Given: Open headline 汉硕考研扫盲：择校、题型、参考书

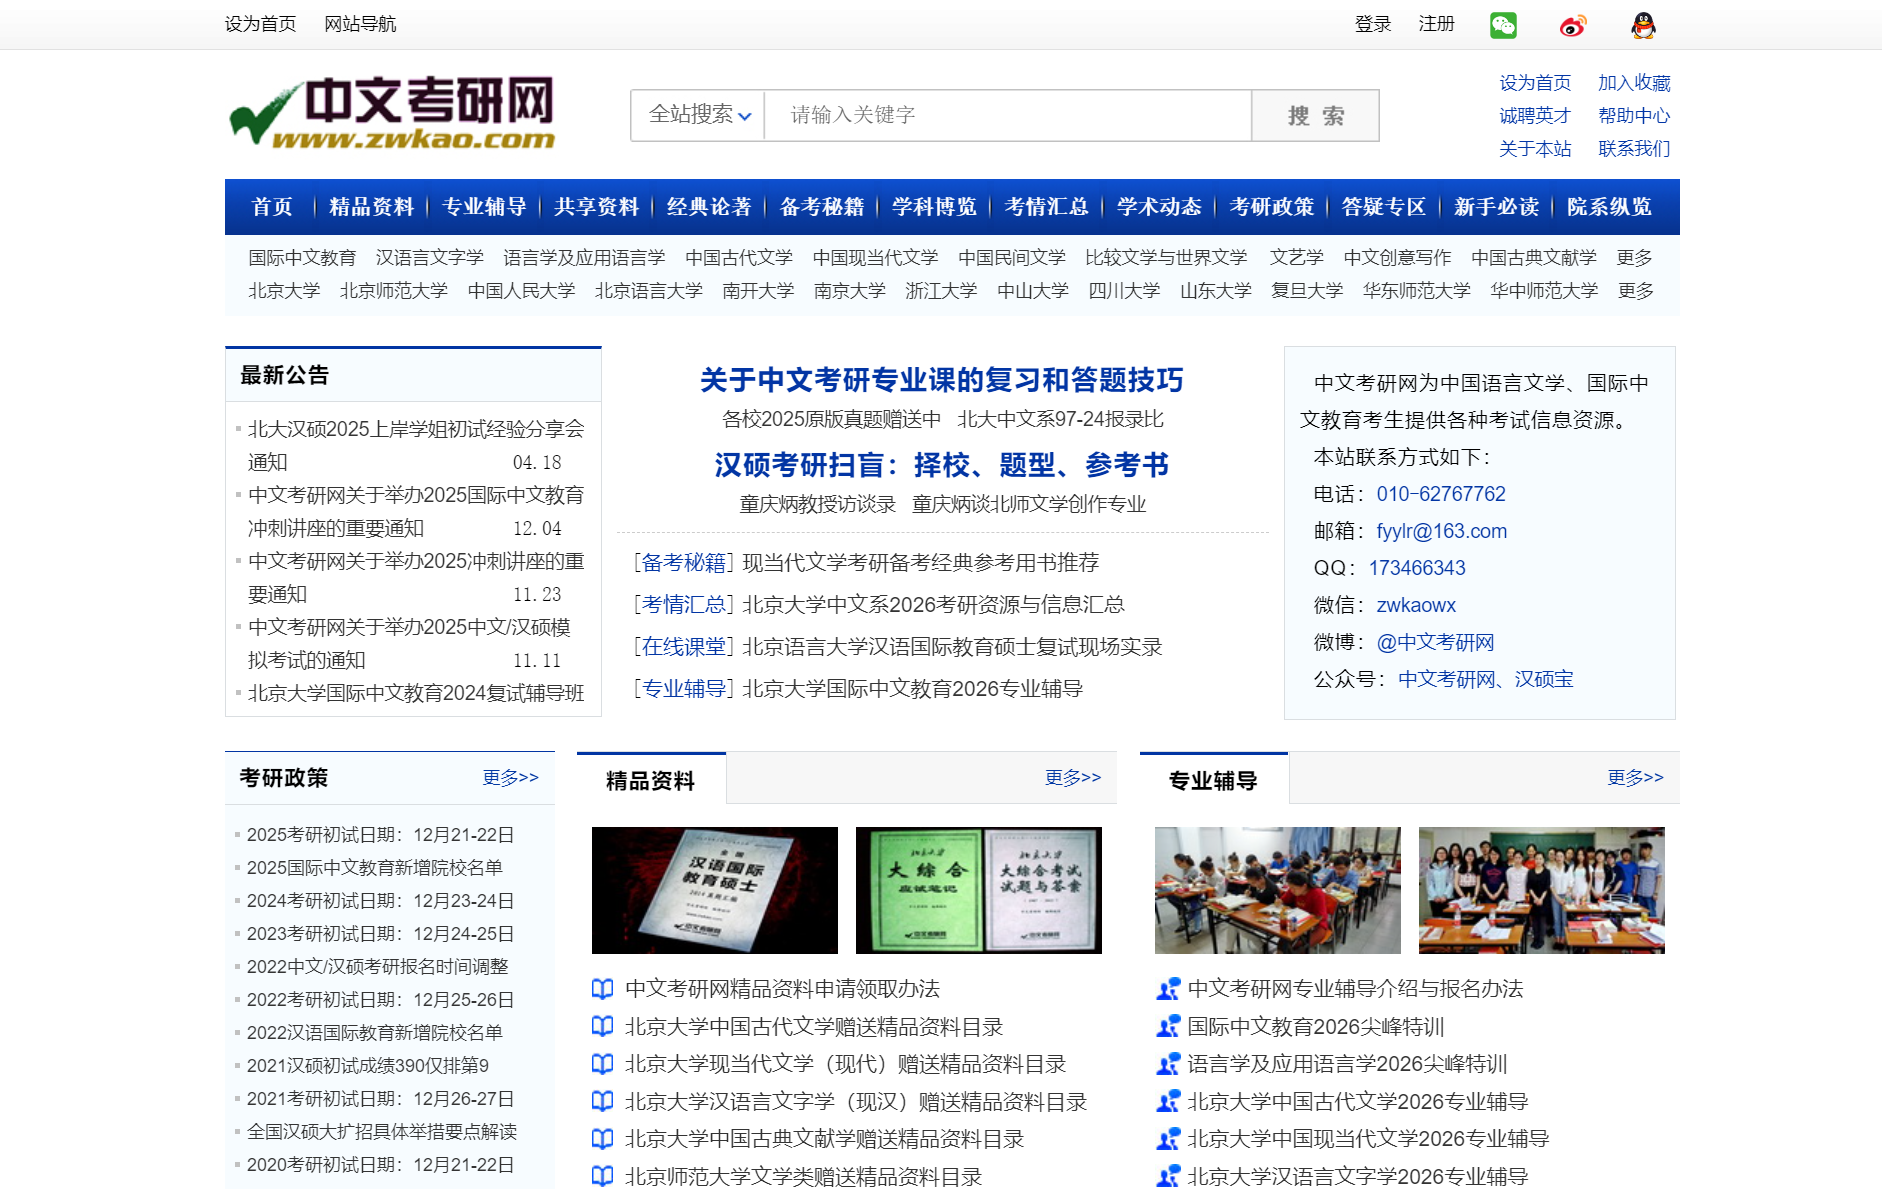Looking at the screenshot, I should [x=941, y=465].
